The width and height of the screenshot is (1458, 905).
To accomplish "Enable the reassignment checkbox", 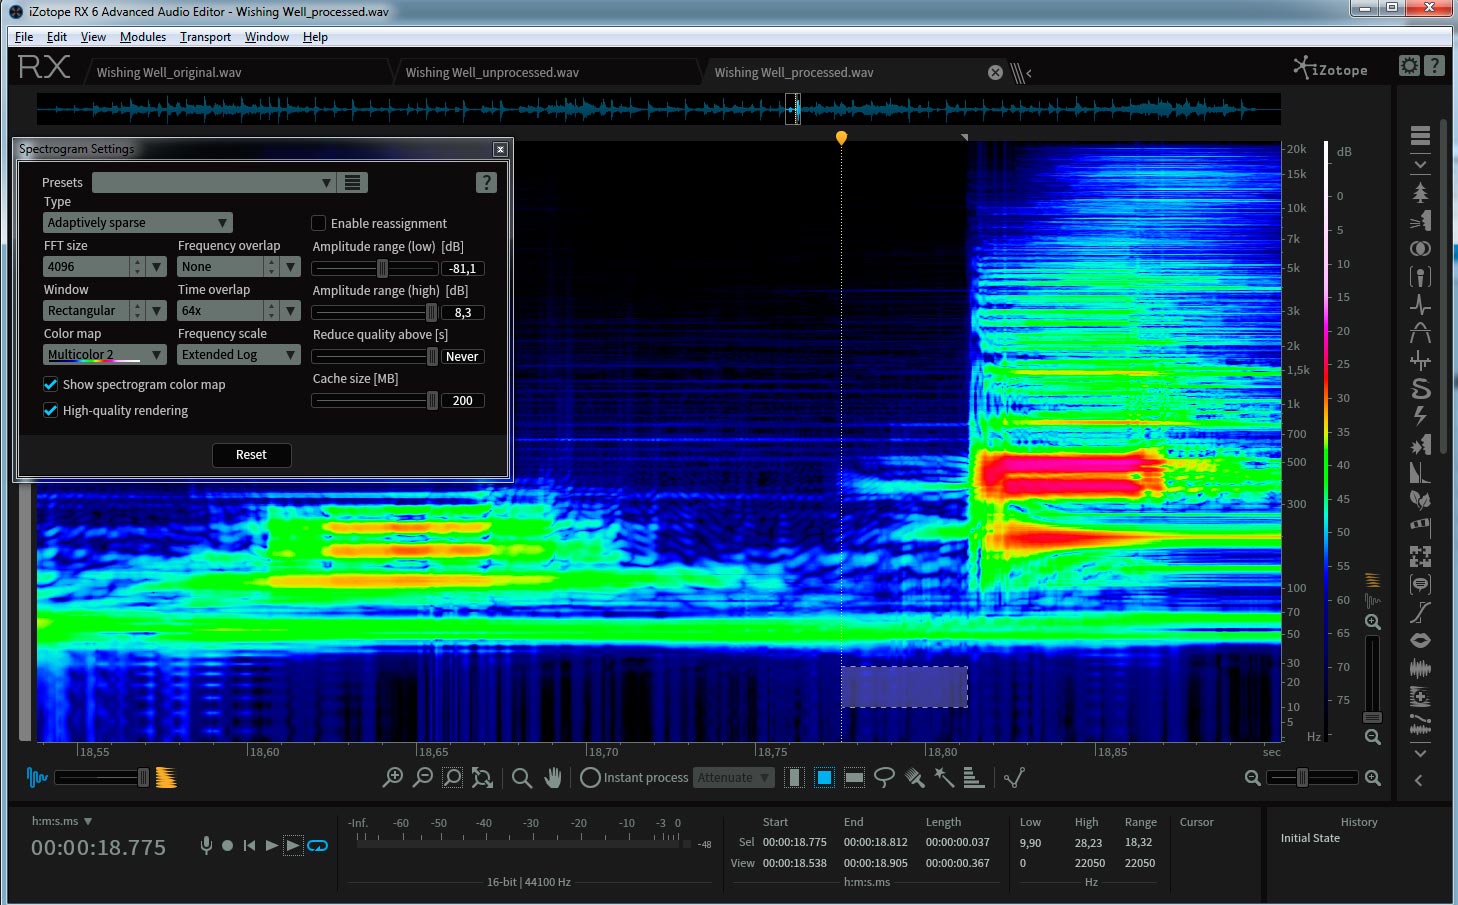I will click(x=319, y=223).
